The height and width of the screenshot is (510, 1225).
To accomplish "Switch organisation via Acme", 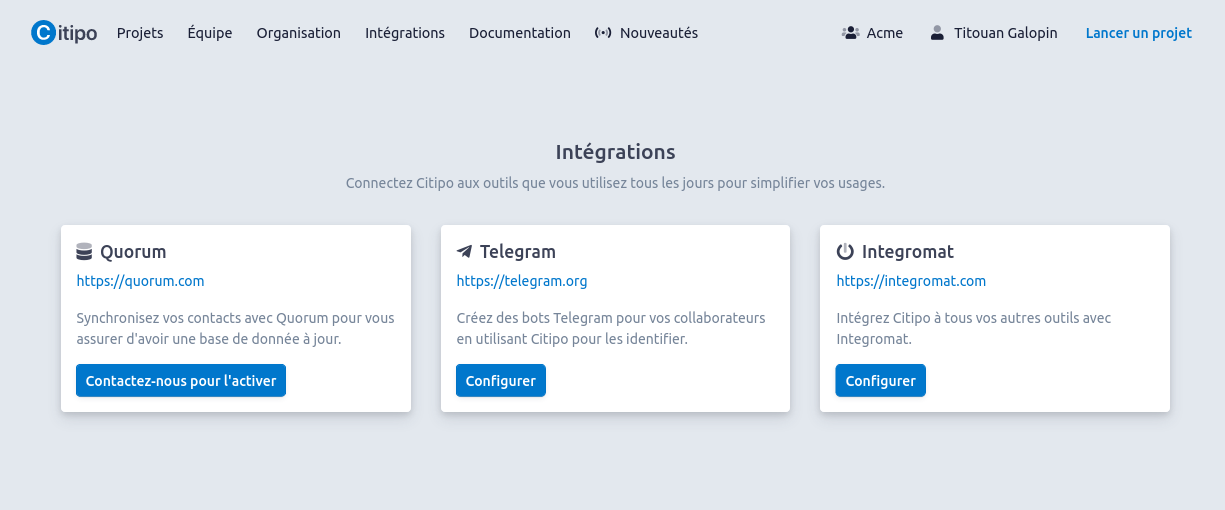I will (x=884, y=33).
